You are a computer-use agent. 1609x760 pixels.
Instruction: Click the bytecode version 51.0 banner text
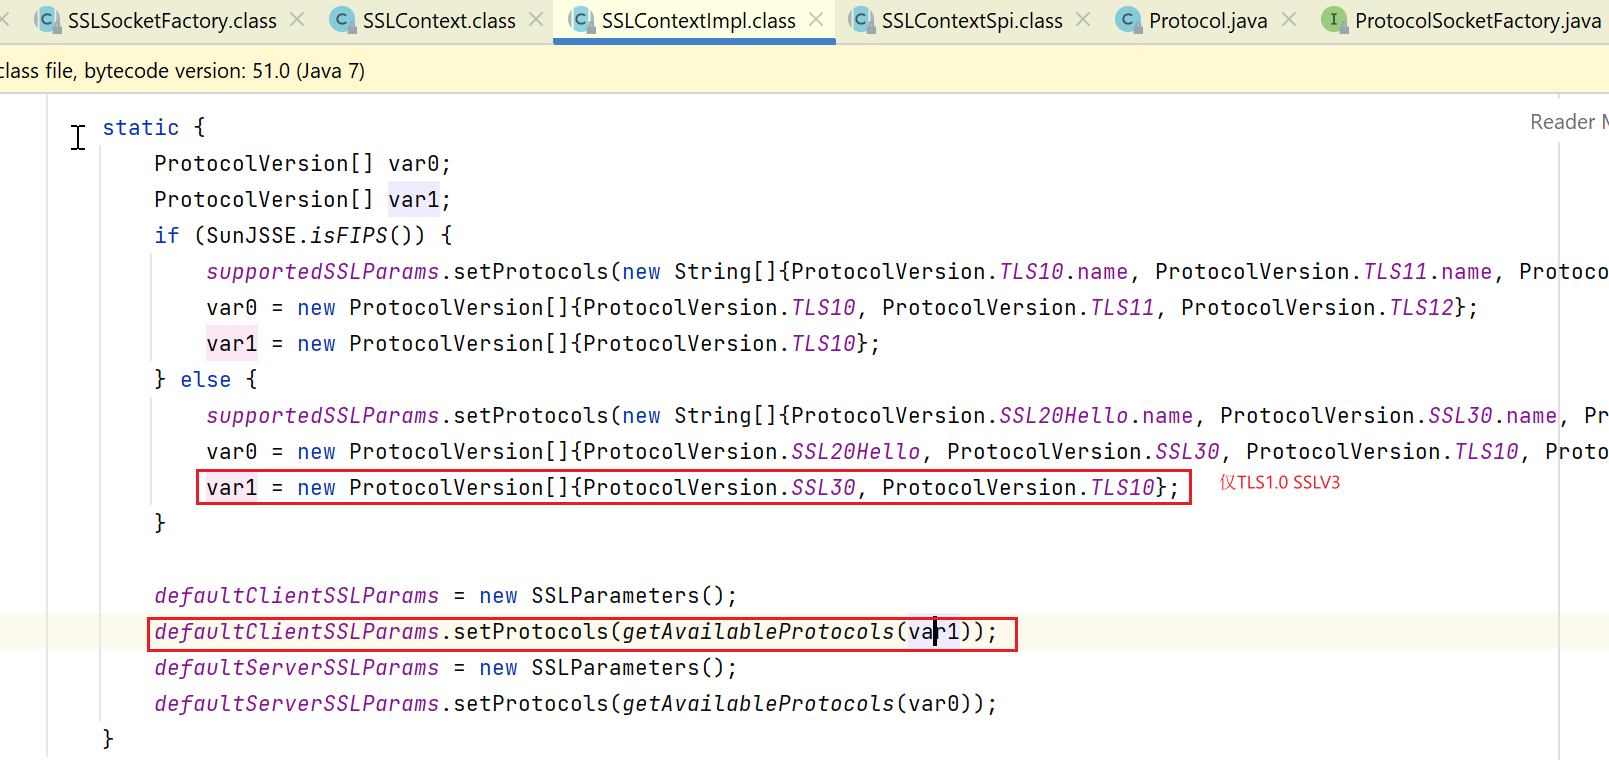click(182, 71)
